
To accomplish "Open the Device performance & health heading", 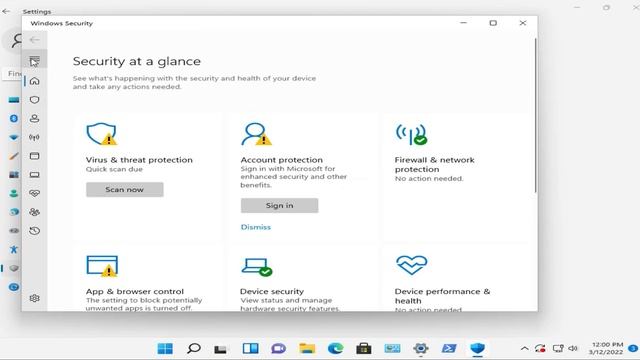I will (442, 296).
